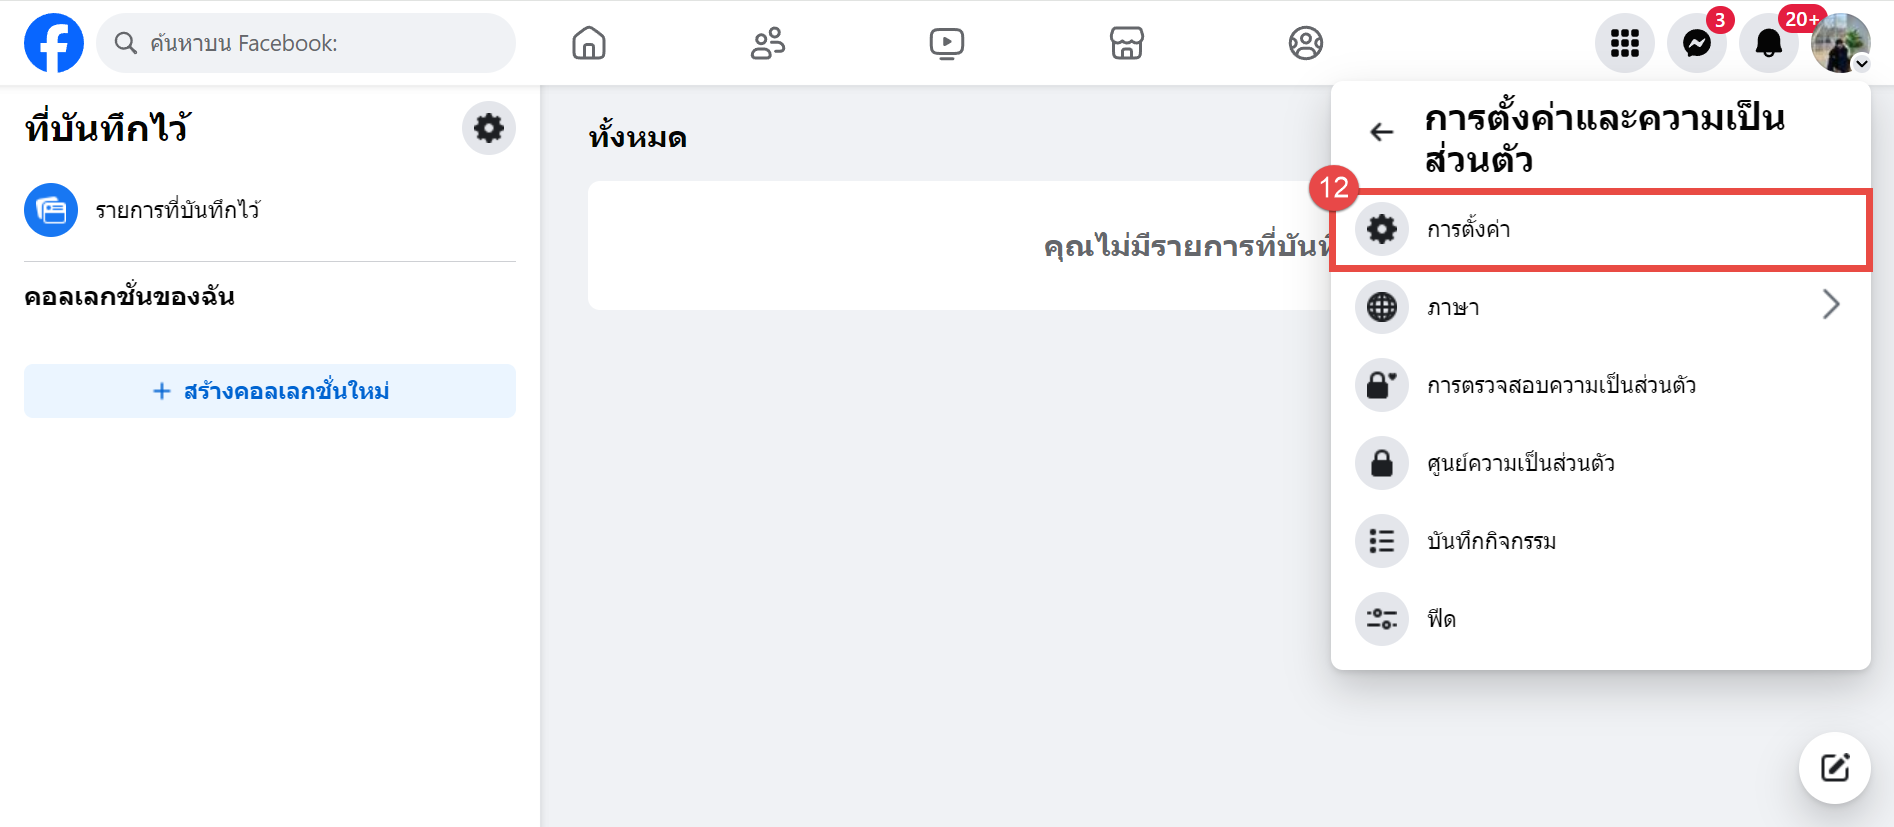Open the Marketplace icon

(x=1127, y=43)
